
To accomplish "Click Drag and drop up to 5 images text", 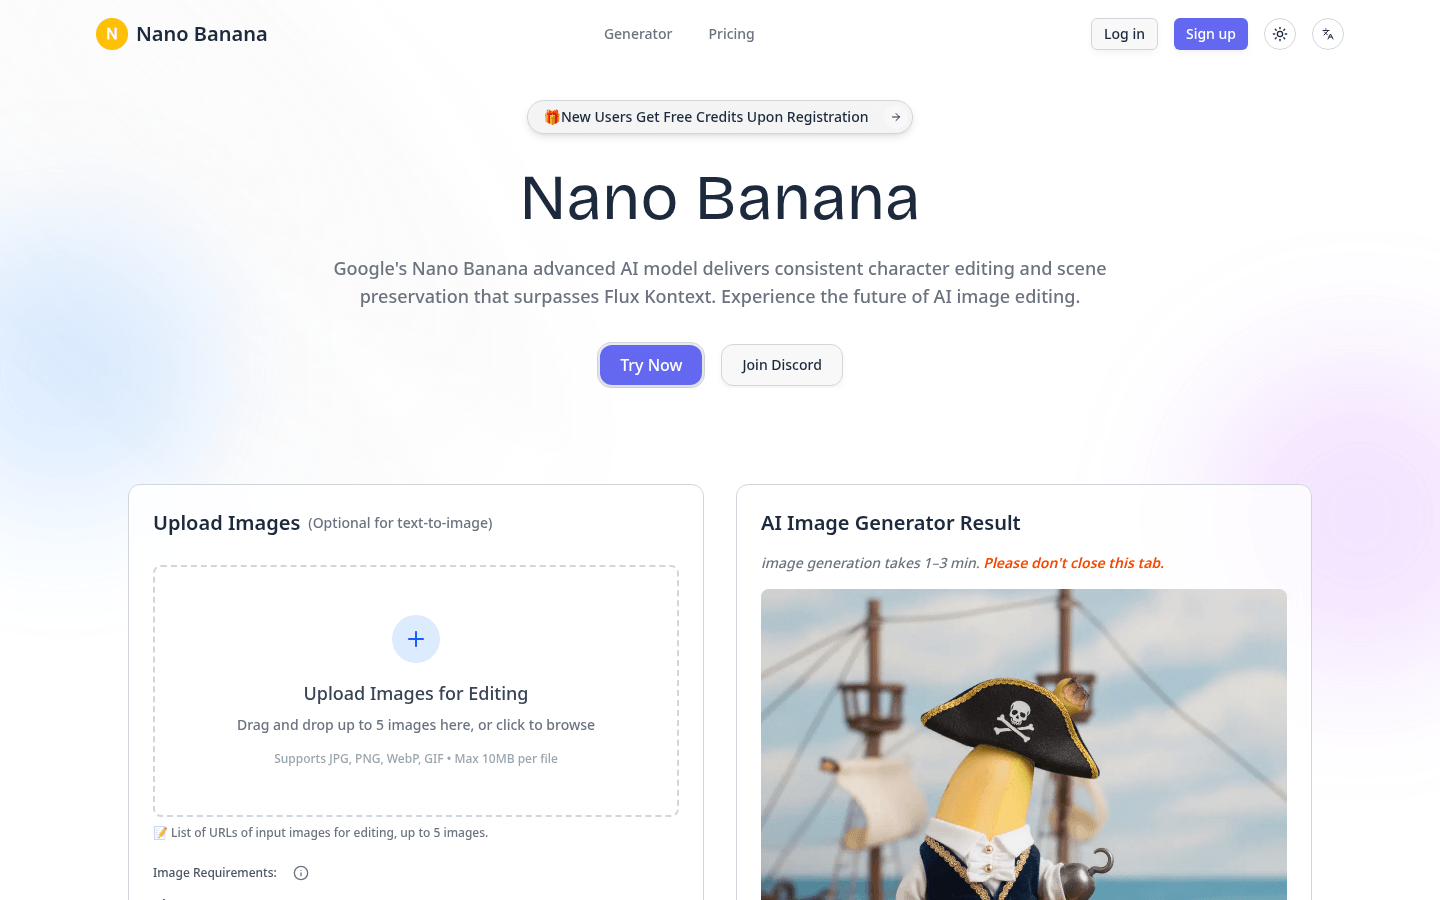I will click(x=416, y=725).
